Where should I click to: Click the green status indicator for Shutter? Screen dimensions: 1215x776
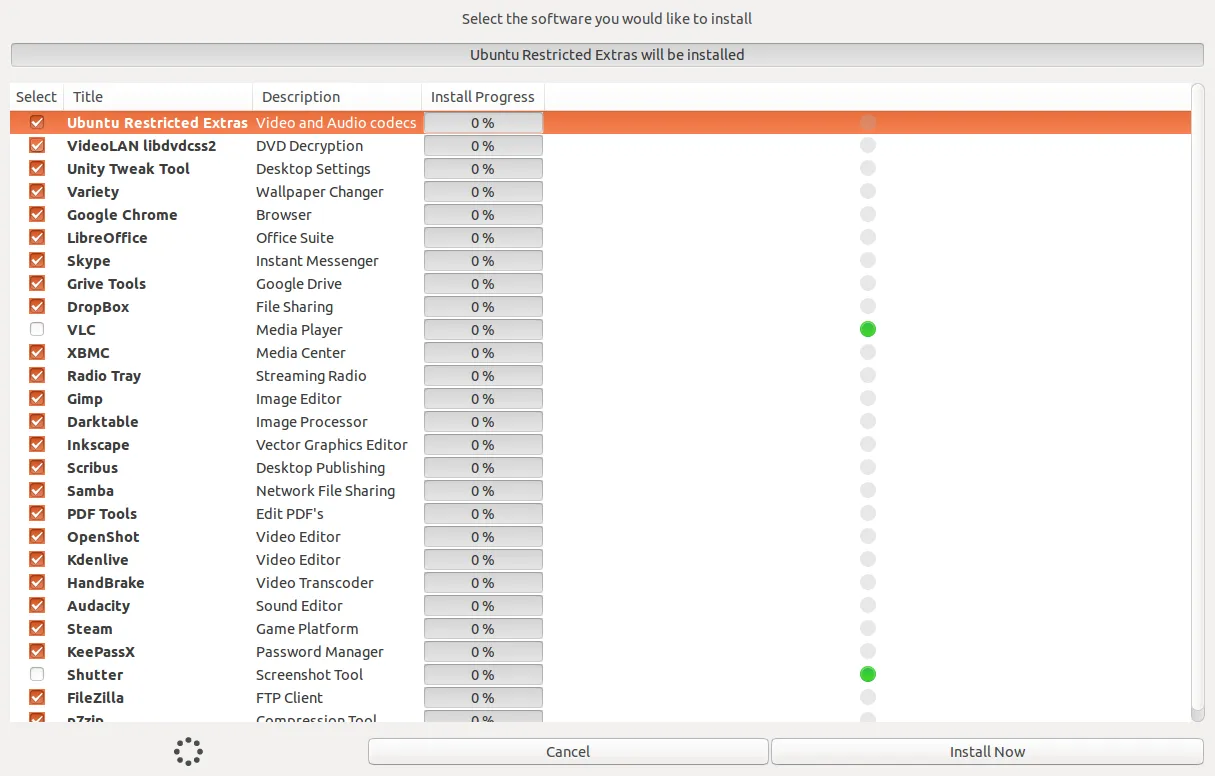tap(868, 674)
